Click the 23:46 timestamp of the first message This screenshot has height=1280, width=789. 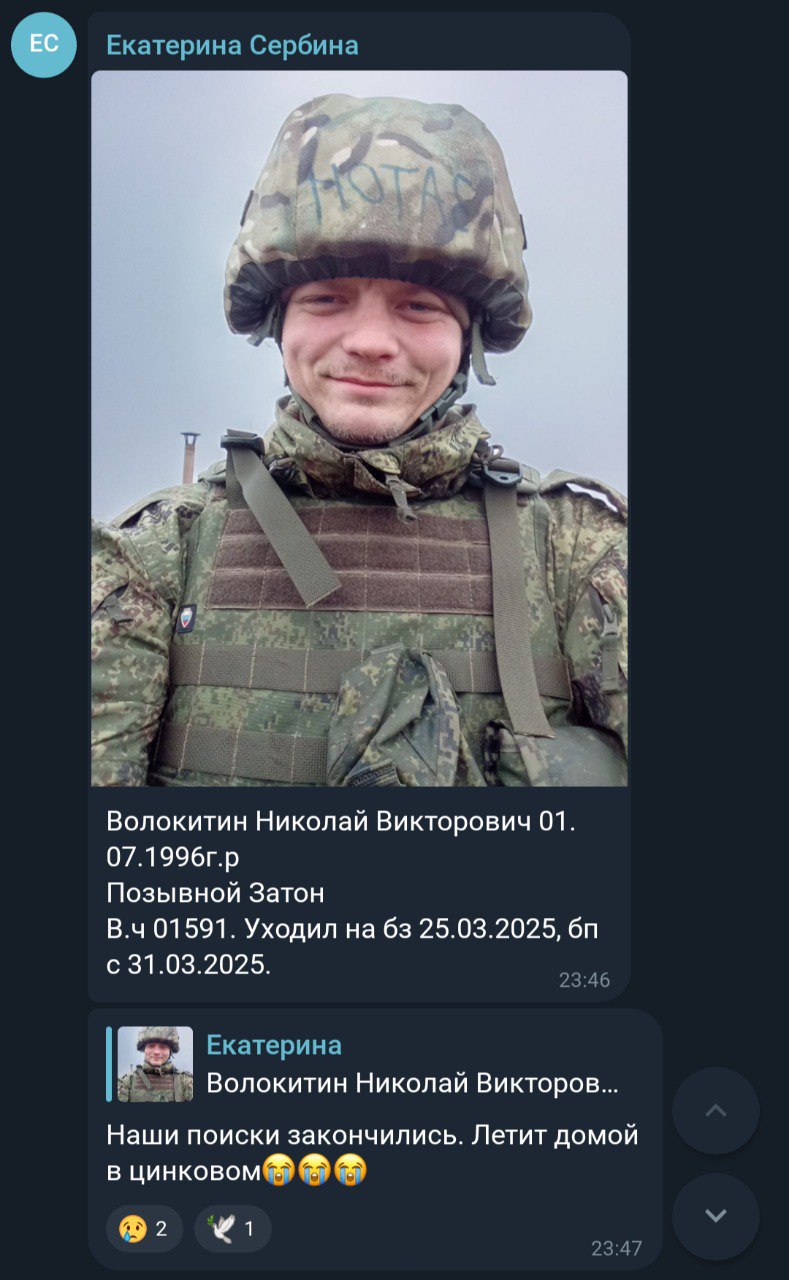[x=584, y=980]
